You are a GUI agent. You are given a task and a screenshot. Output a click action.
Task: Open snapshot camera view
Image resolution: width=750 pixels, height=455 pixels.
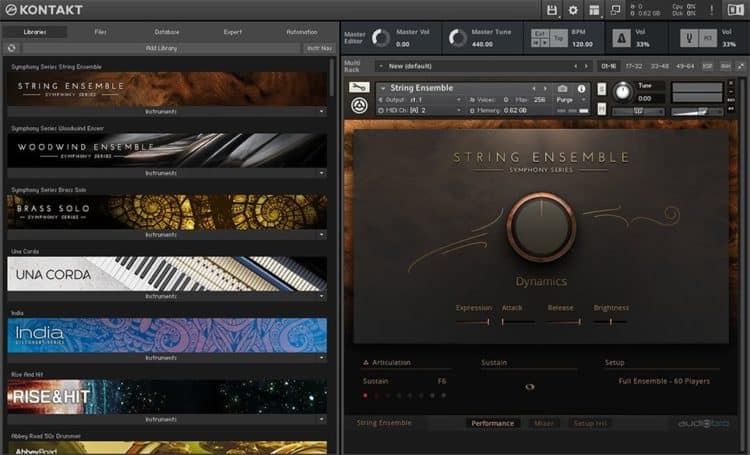(562, 89)
